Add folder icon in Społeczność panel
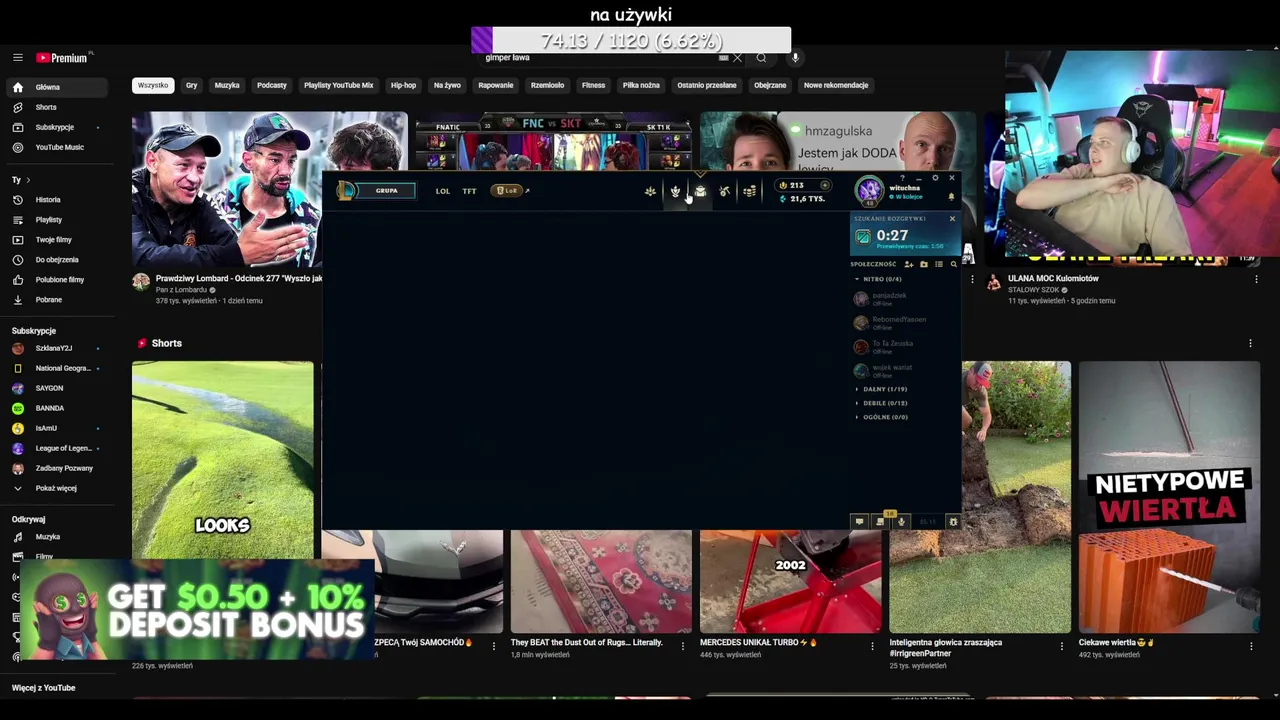1280x720 pixels. (924, 264)
